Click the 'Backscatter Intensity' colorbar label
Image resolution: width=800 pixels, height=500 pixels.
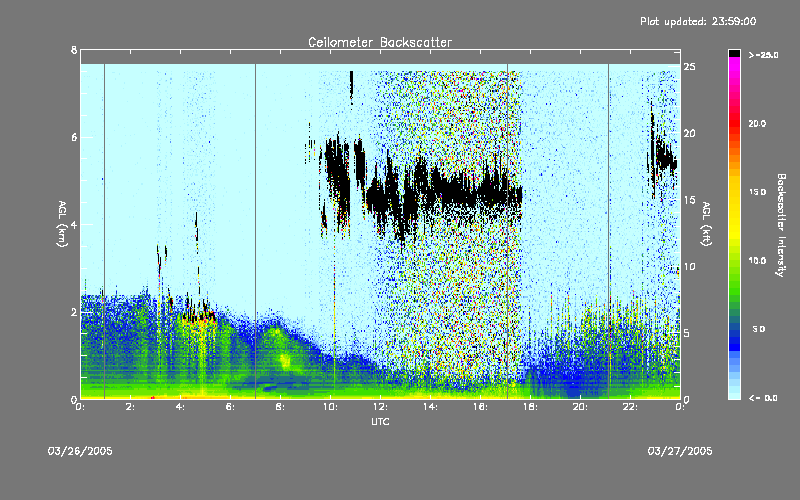pos(781,225)
